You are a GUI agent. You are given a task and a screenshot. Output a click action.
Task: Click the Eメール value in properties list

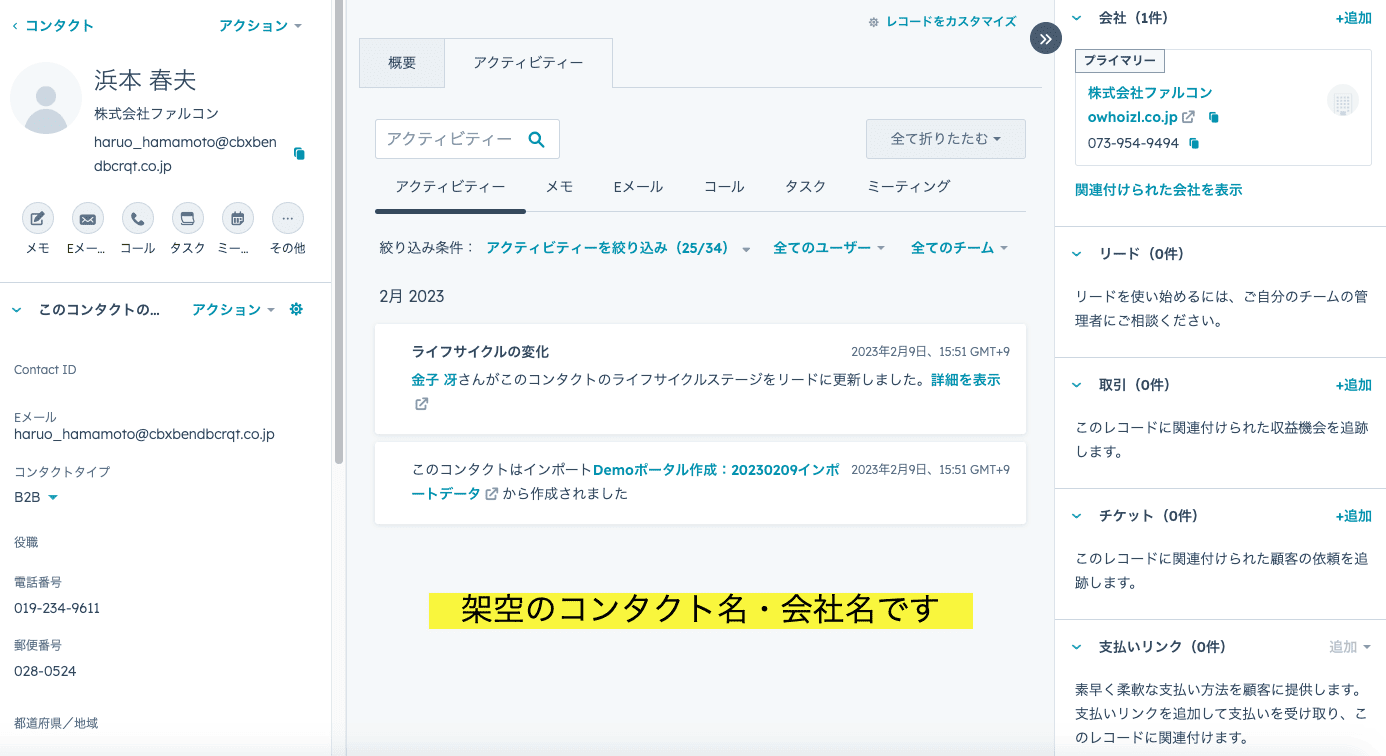(144, 434)
